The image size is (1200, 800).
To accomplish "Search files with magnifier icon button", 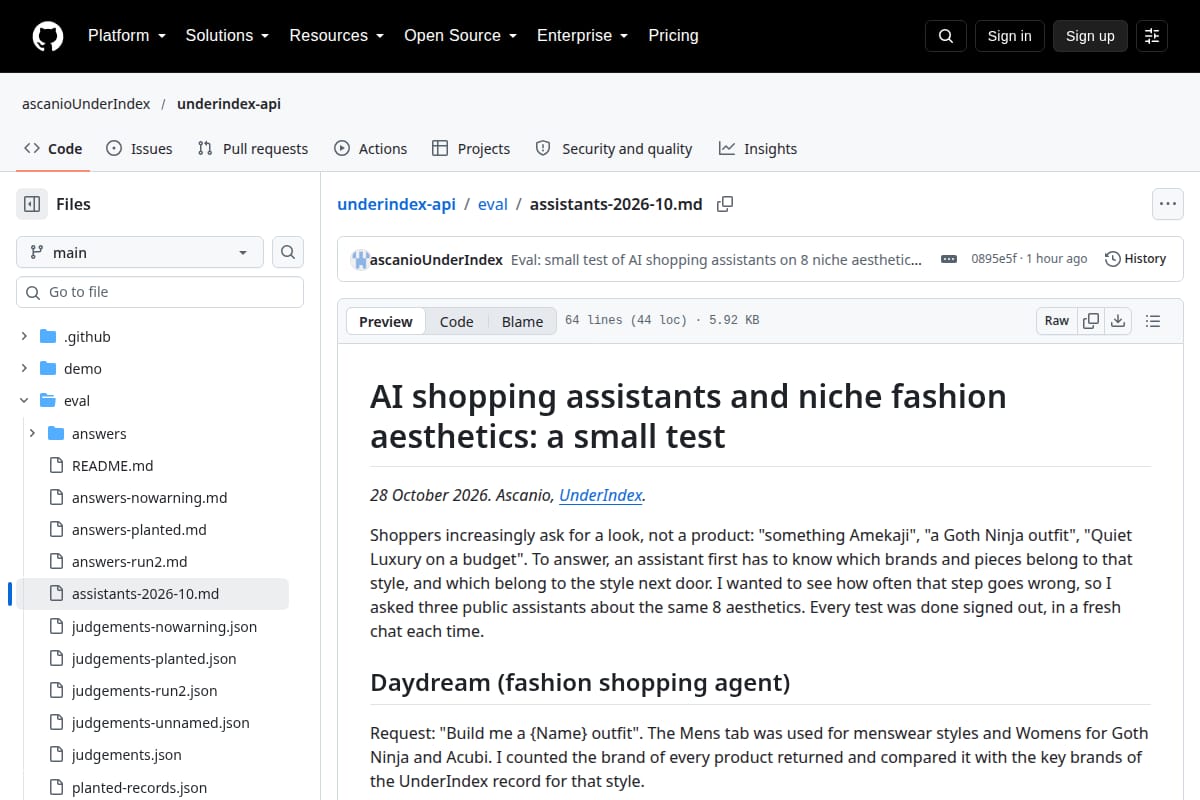I will (x=288, y=252).
